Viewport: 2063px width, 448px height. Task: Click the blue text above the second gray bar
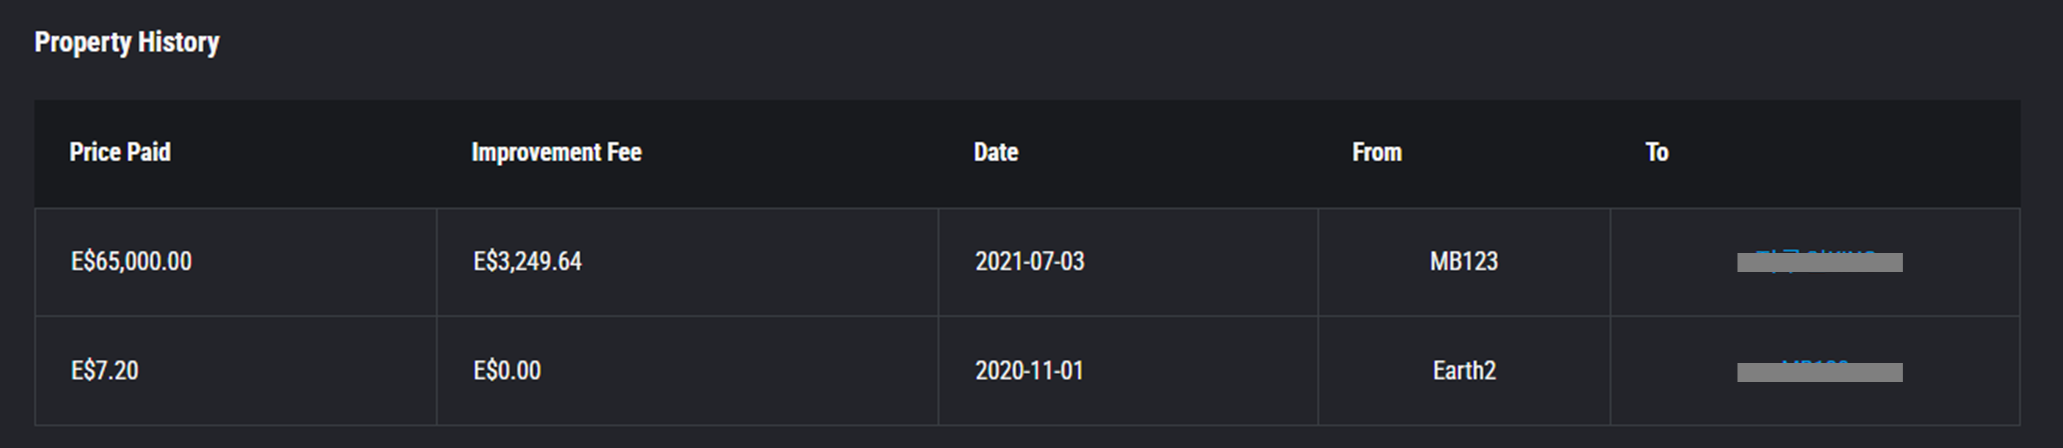click(1815, 362)
